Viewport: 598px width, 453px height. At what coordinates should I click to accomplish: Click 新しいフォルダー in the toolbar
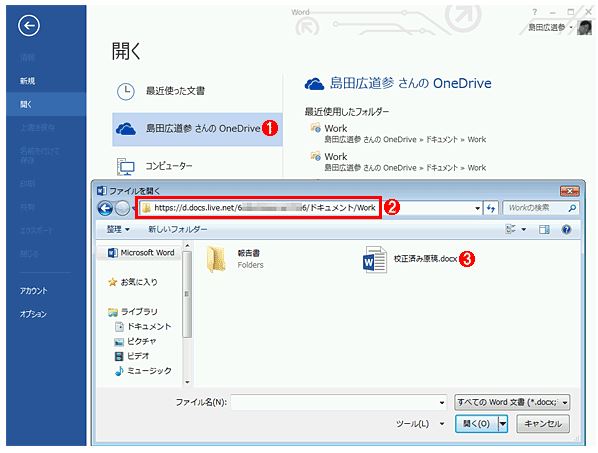[178, 229]
